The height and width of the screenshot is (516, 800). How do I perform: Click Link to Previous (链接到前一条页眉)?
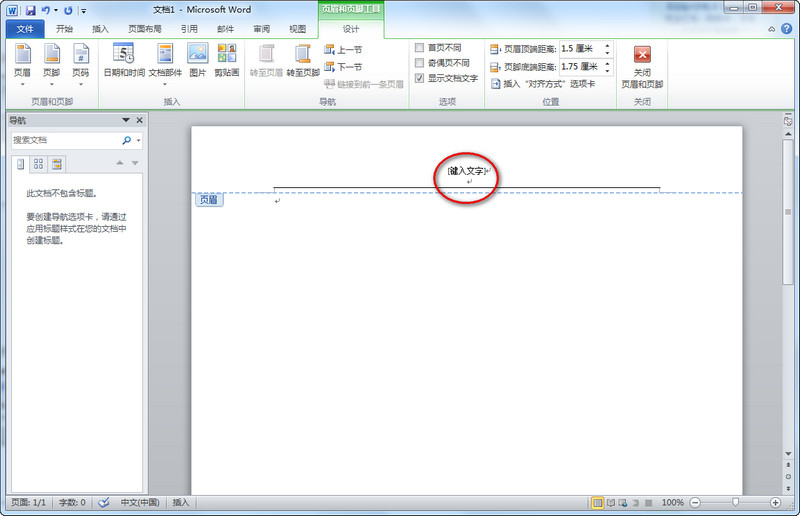coord(364,84)
